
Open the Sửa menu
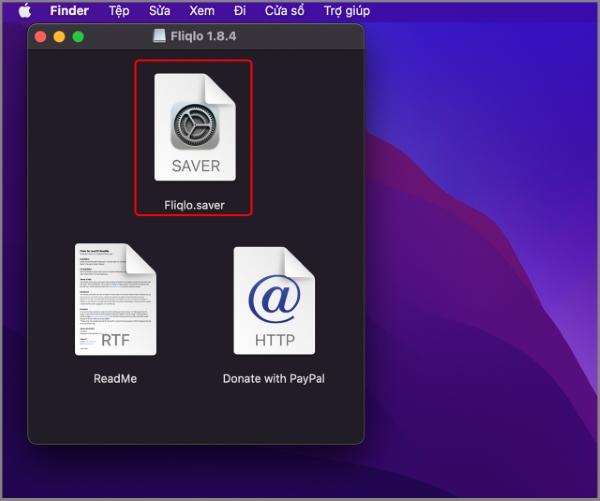[161, 11]
